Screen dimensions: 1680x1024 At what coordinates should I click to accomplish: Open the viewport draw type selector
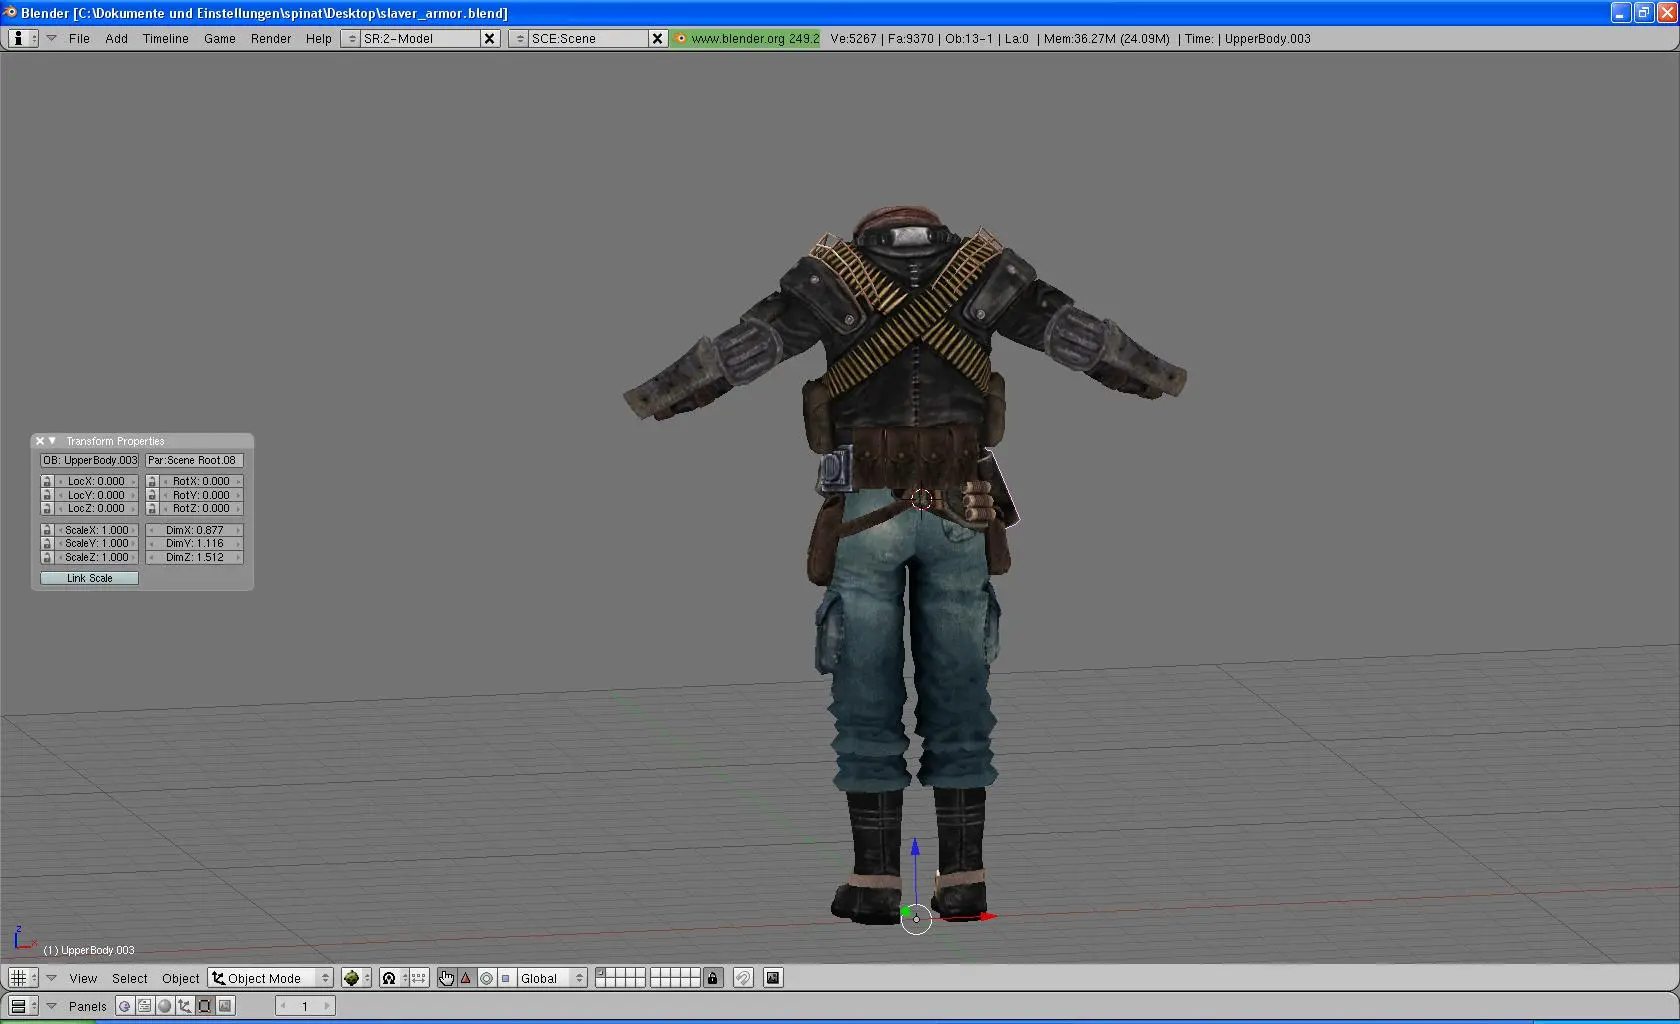pyautogui.click(x=356, y=978)
